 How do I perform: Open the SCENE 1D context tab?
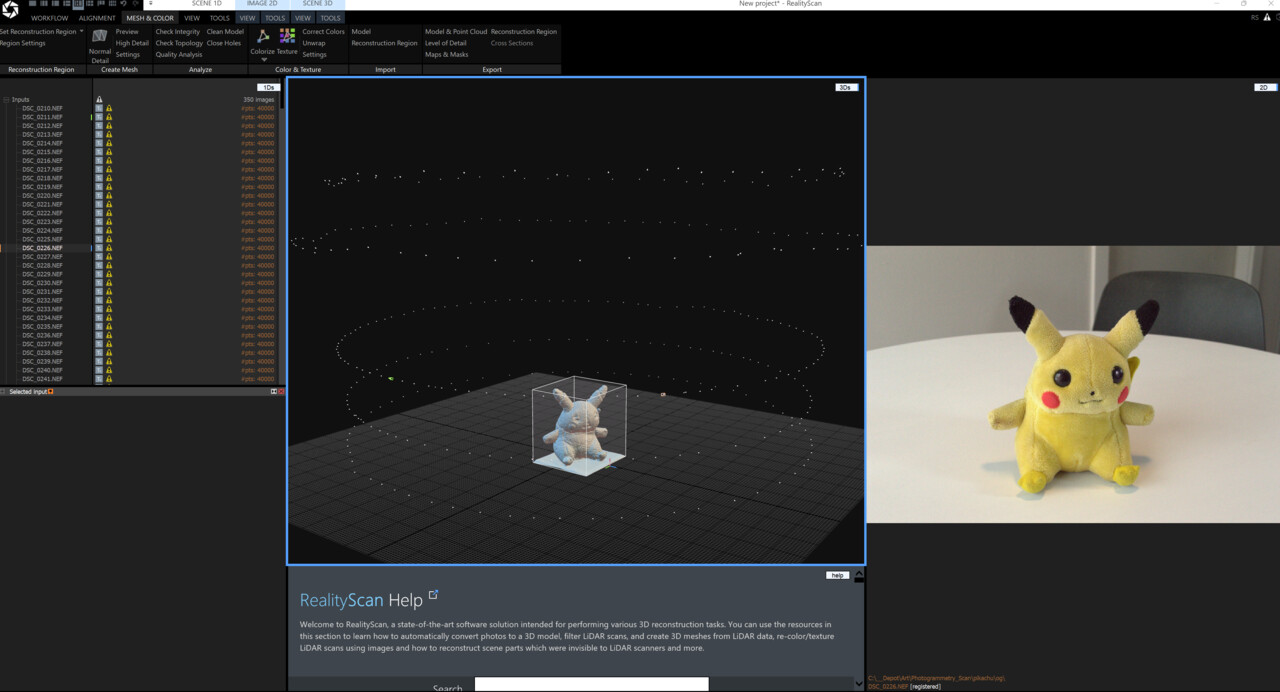[207, 4]
